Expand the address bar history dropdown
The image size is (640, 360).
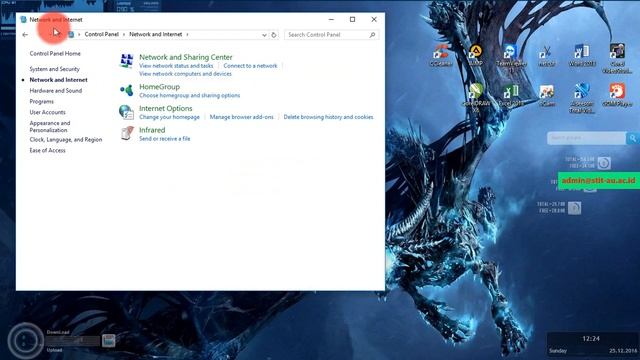pyautogui.click(x=264, y=35)
